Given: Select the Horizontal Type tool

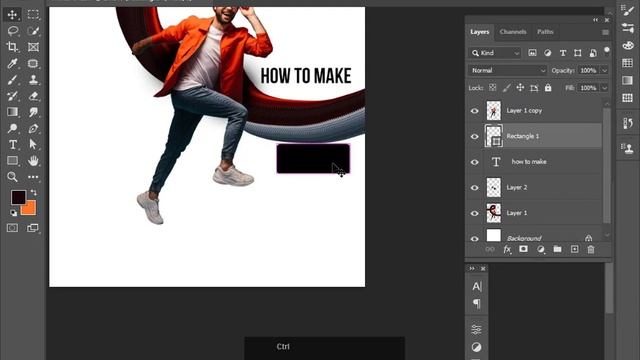Looking at the screenshot, I should (12, 144).
